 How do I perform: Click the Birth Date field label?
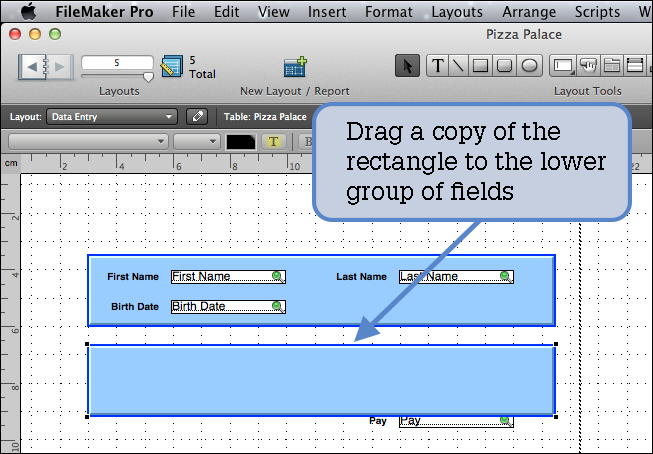(135, 307)
